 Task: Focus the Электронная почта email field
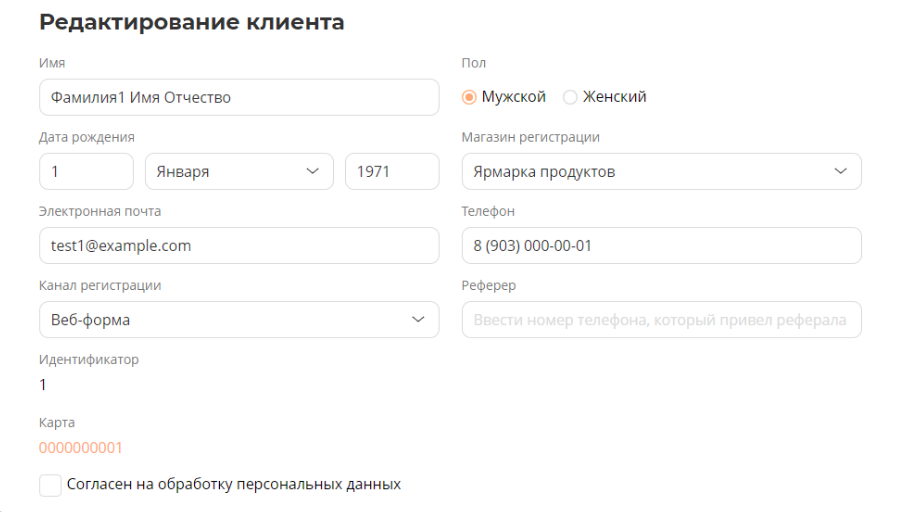pos(238,245)
